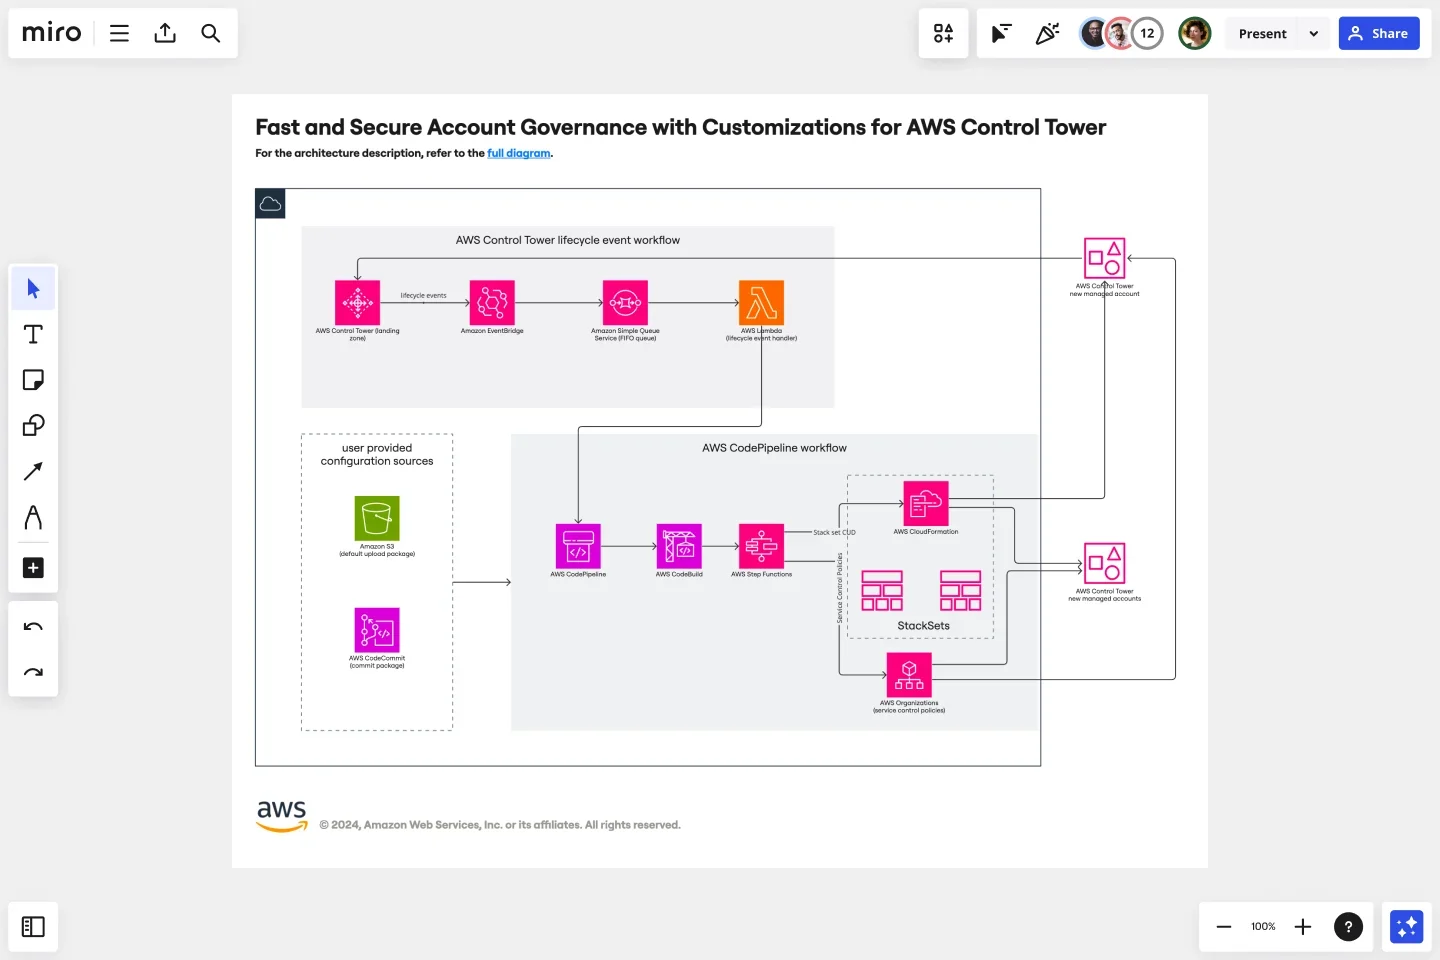Select the 'StackSets' label

[923, 626]
